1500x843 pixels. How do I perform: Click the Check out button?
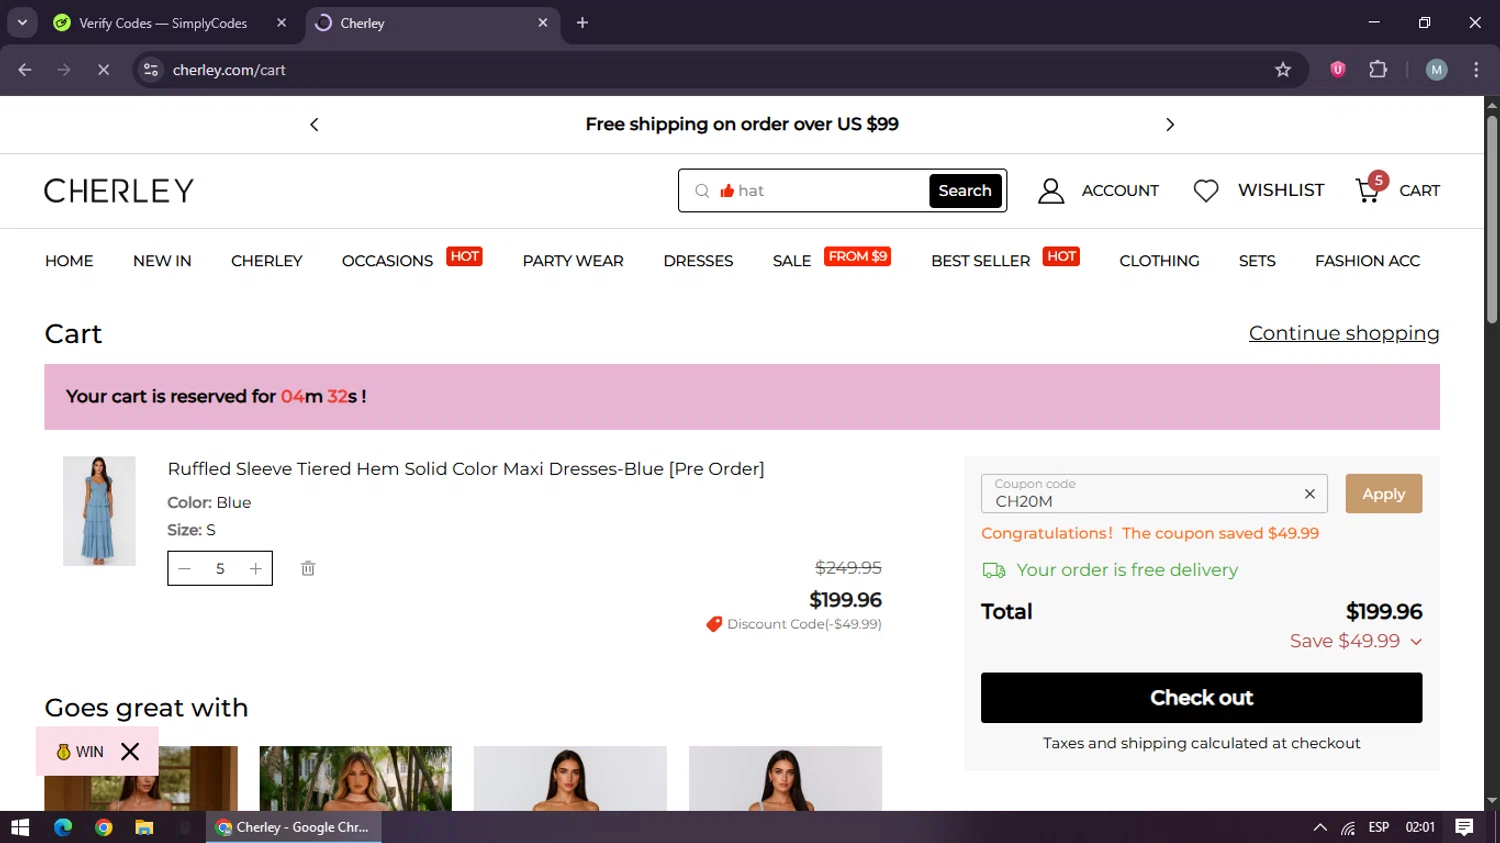(x=1201, y=697)
